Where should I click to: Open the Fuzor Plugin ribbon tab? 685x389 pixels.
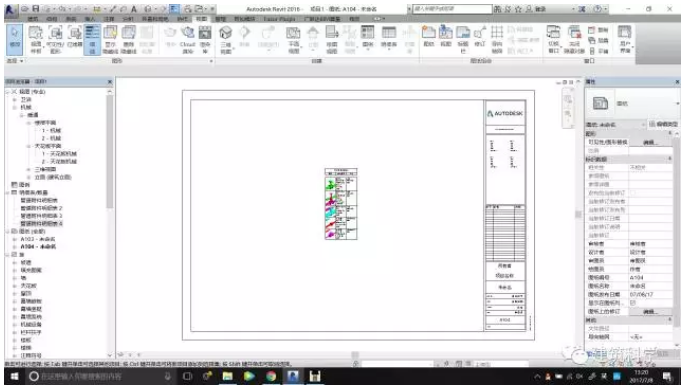(x=280, y=19)
